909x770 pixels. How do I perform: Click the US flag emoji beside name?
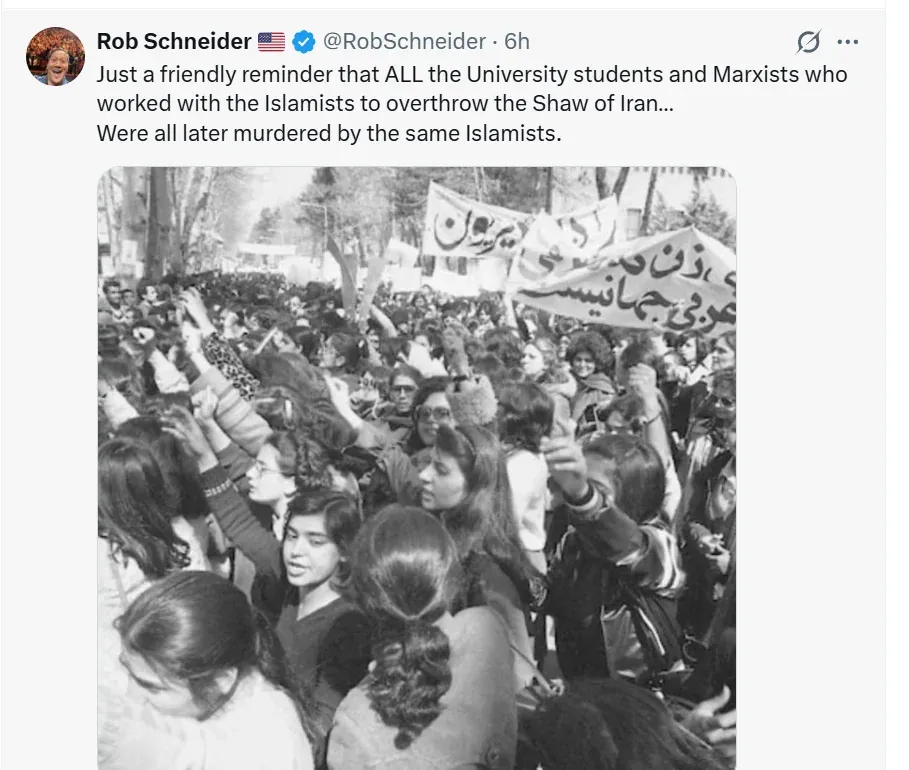pyautogui.click(x=271, y=42)
